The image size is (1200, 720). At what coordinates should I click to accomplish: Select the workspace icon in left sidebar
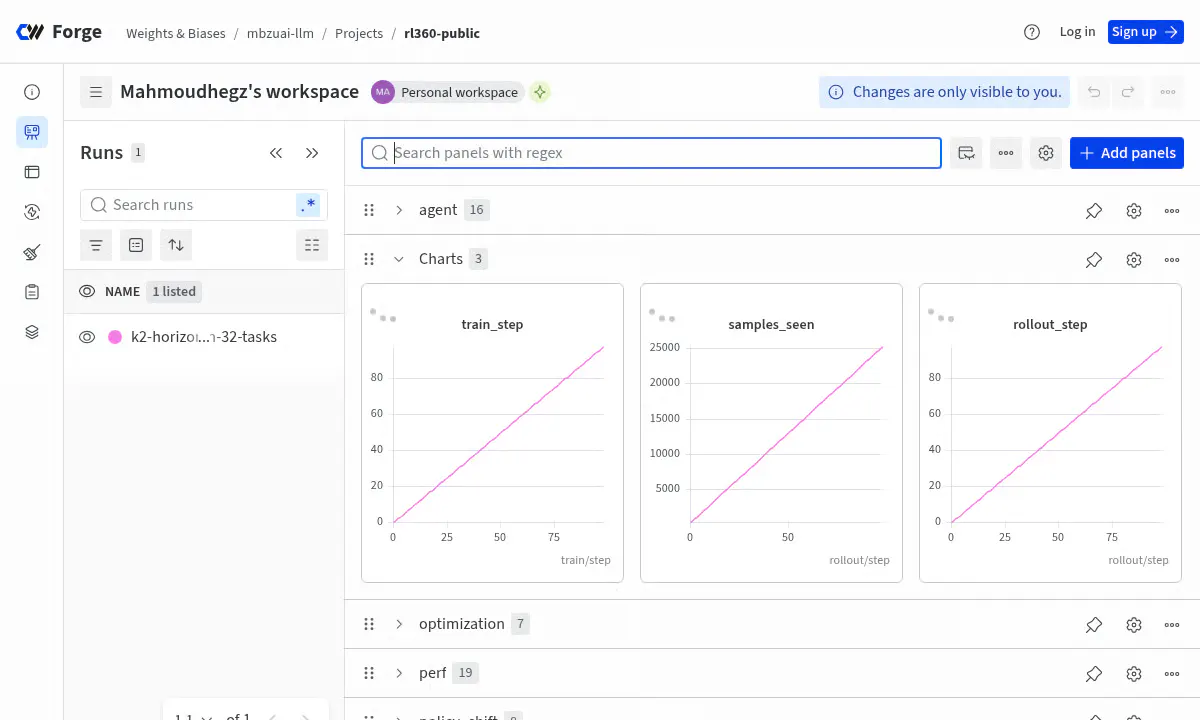[x=32, y=132]
